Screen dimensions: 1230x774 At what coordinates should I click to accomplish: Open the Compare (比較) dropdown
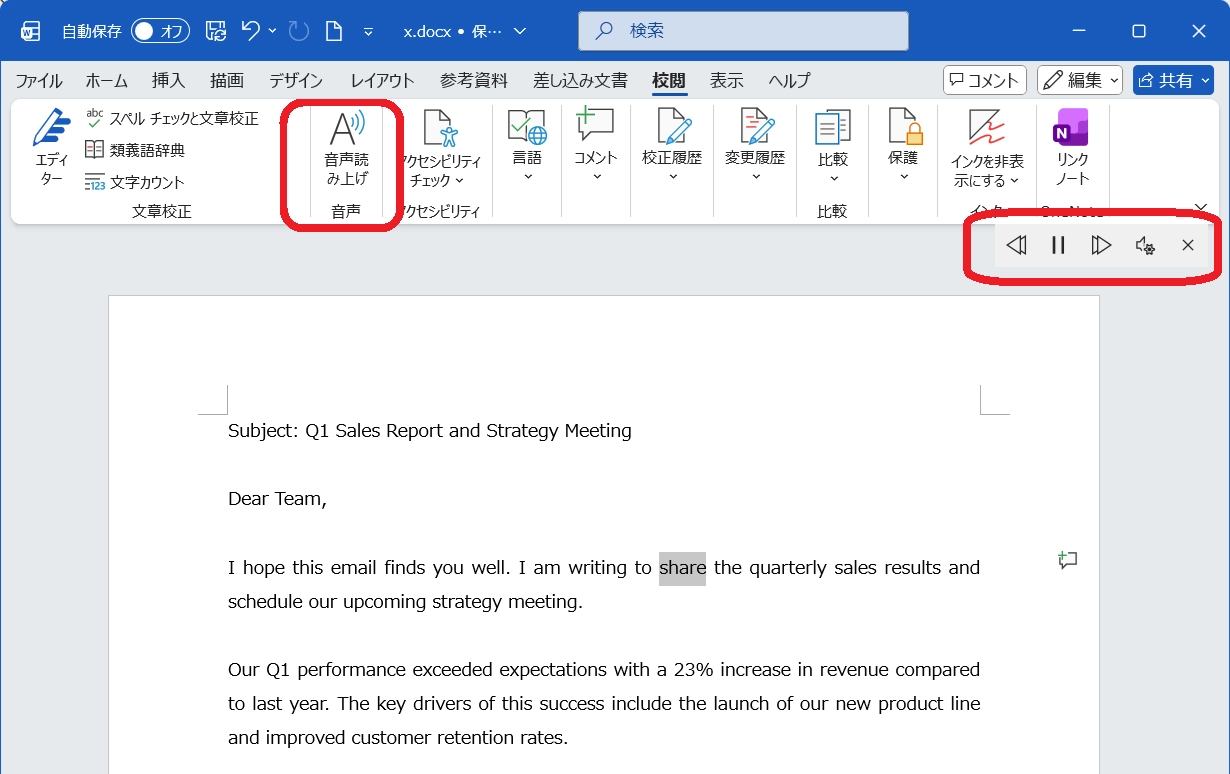[832, 148]
